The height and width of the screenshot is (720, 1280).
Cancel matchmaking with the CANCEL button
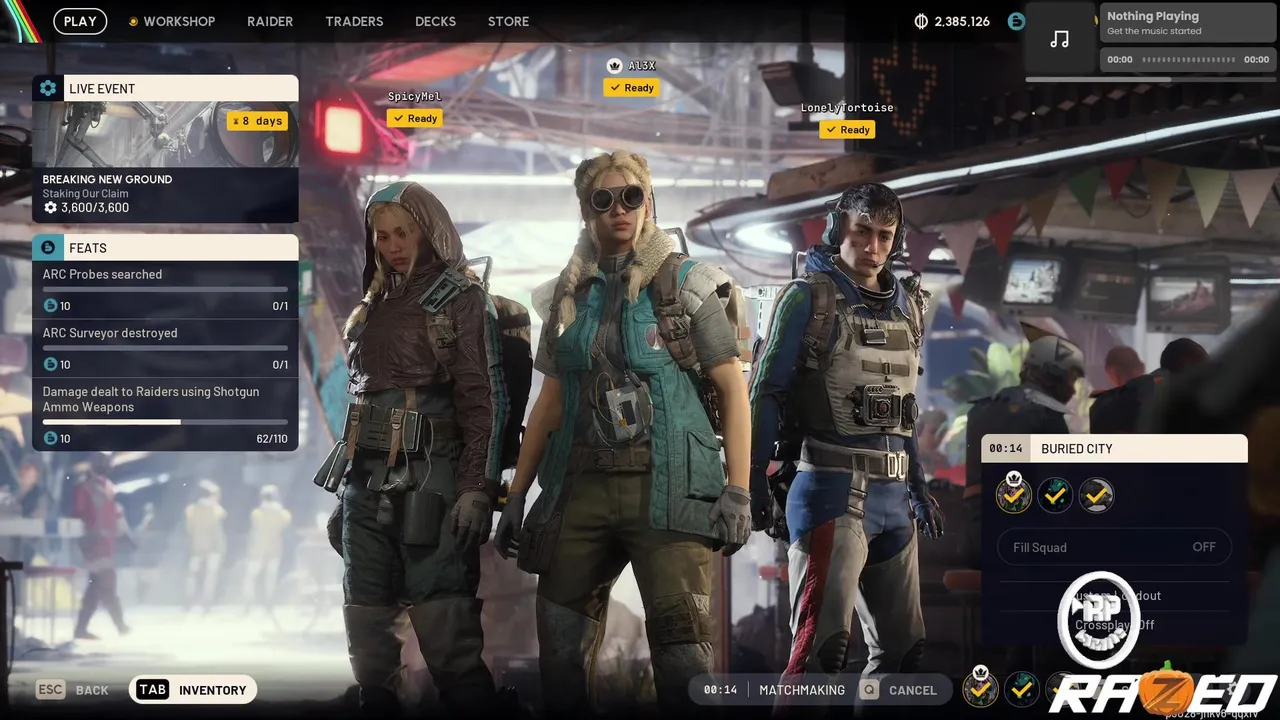point(900,690)
